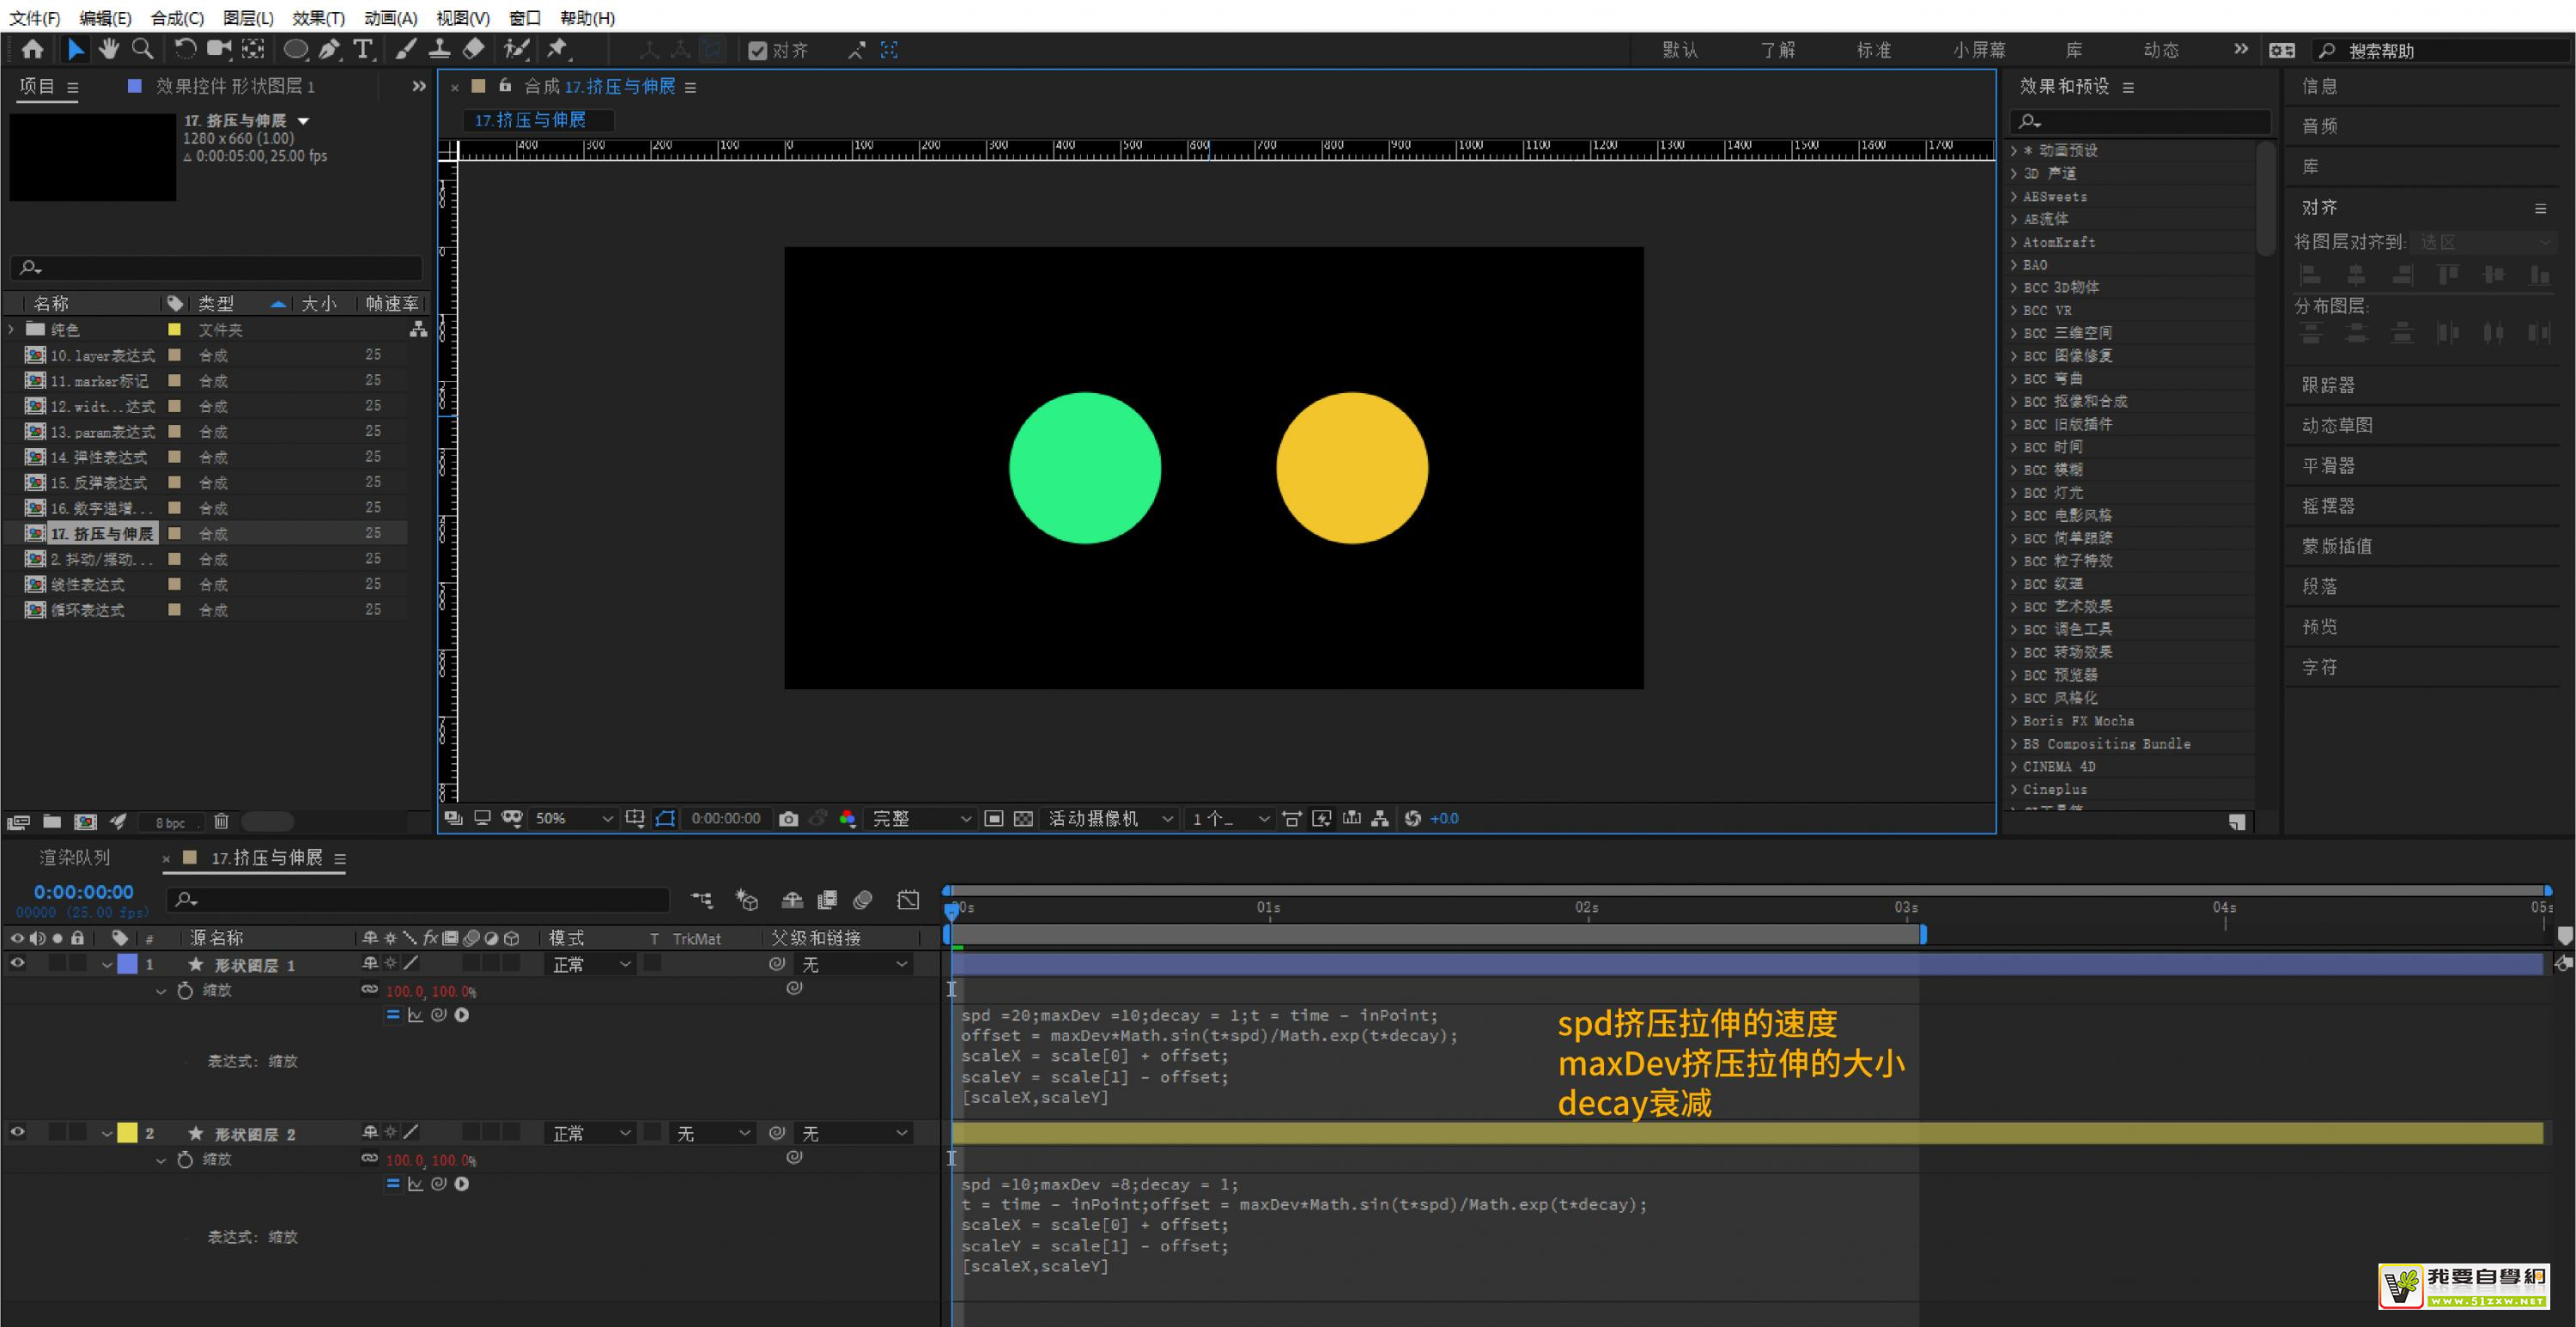Viewport: 2576px width, 1327px height.
Task: Open the 完整 resolution dropdown
Action: 920,819
